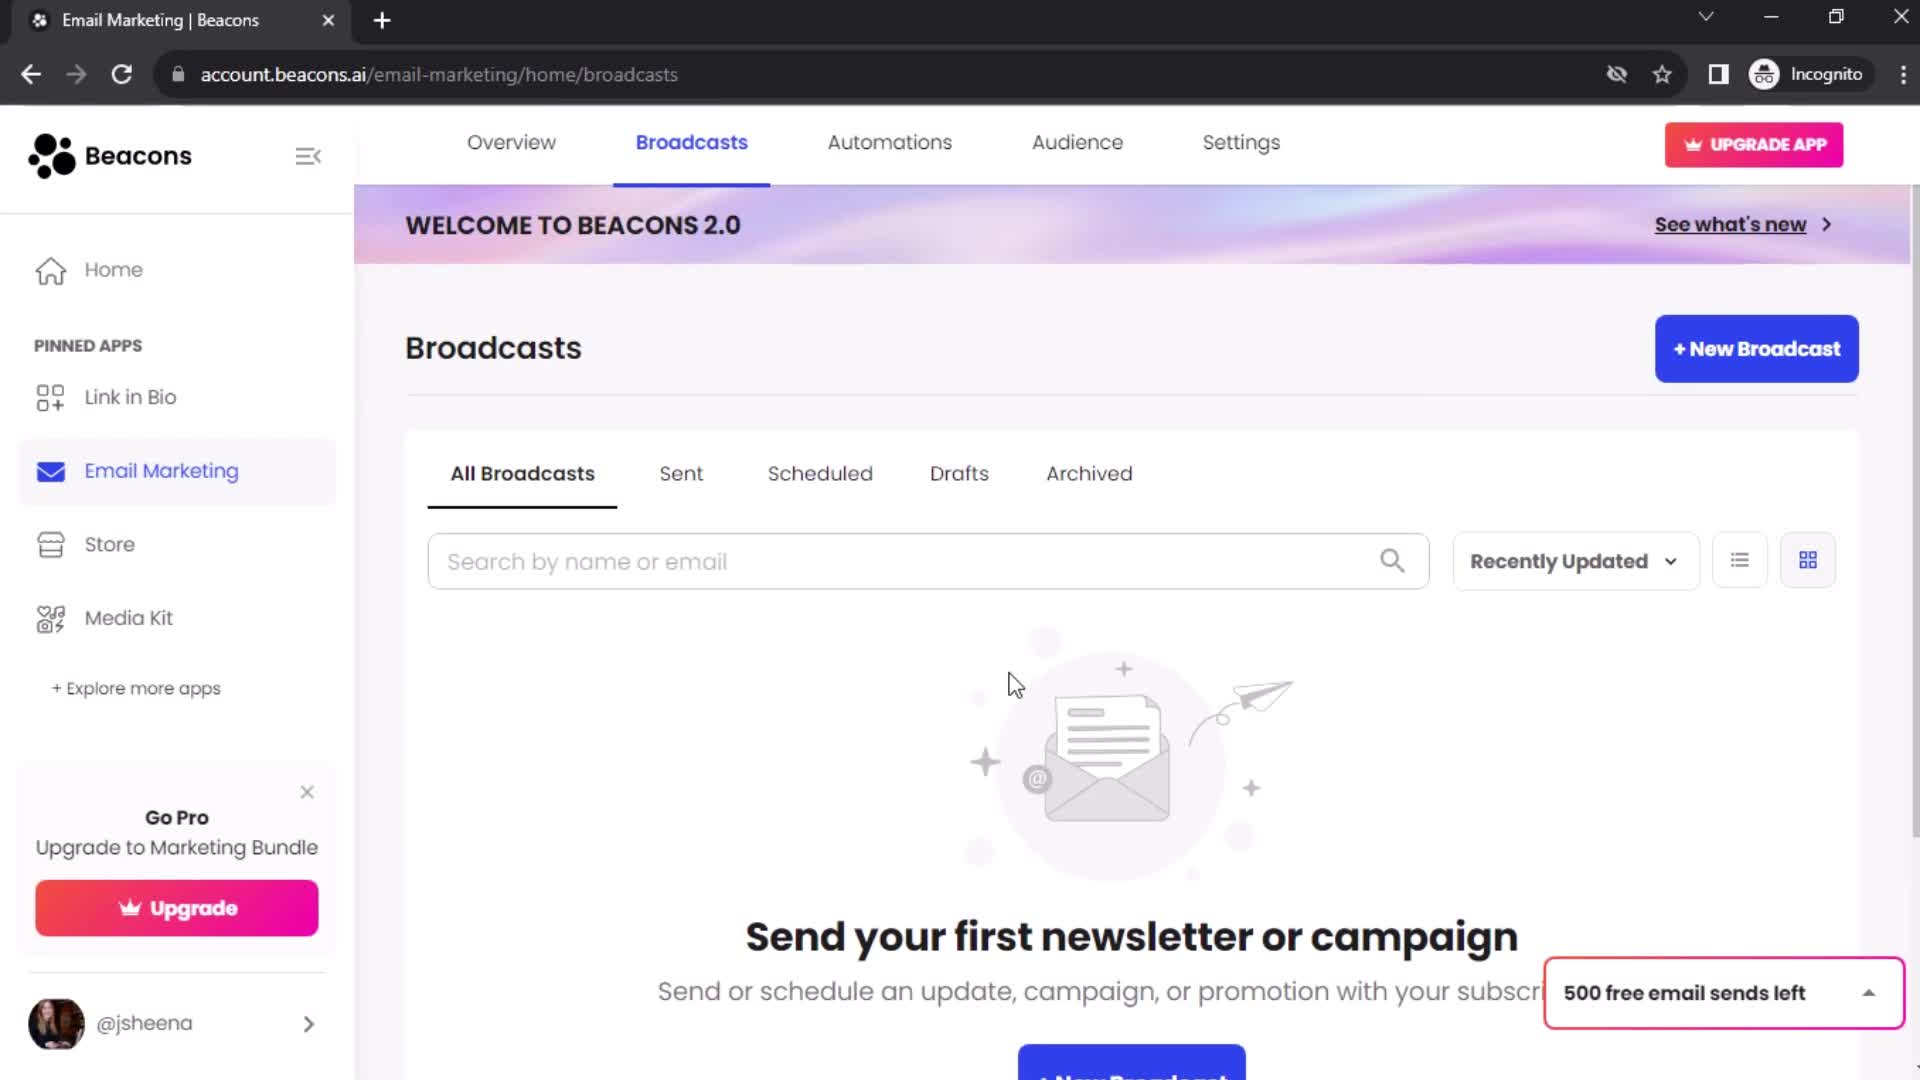
Task: Click the Home sidebar icon
Action: click(51, 269)
